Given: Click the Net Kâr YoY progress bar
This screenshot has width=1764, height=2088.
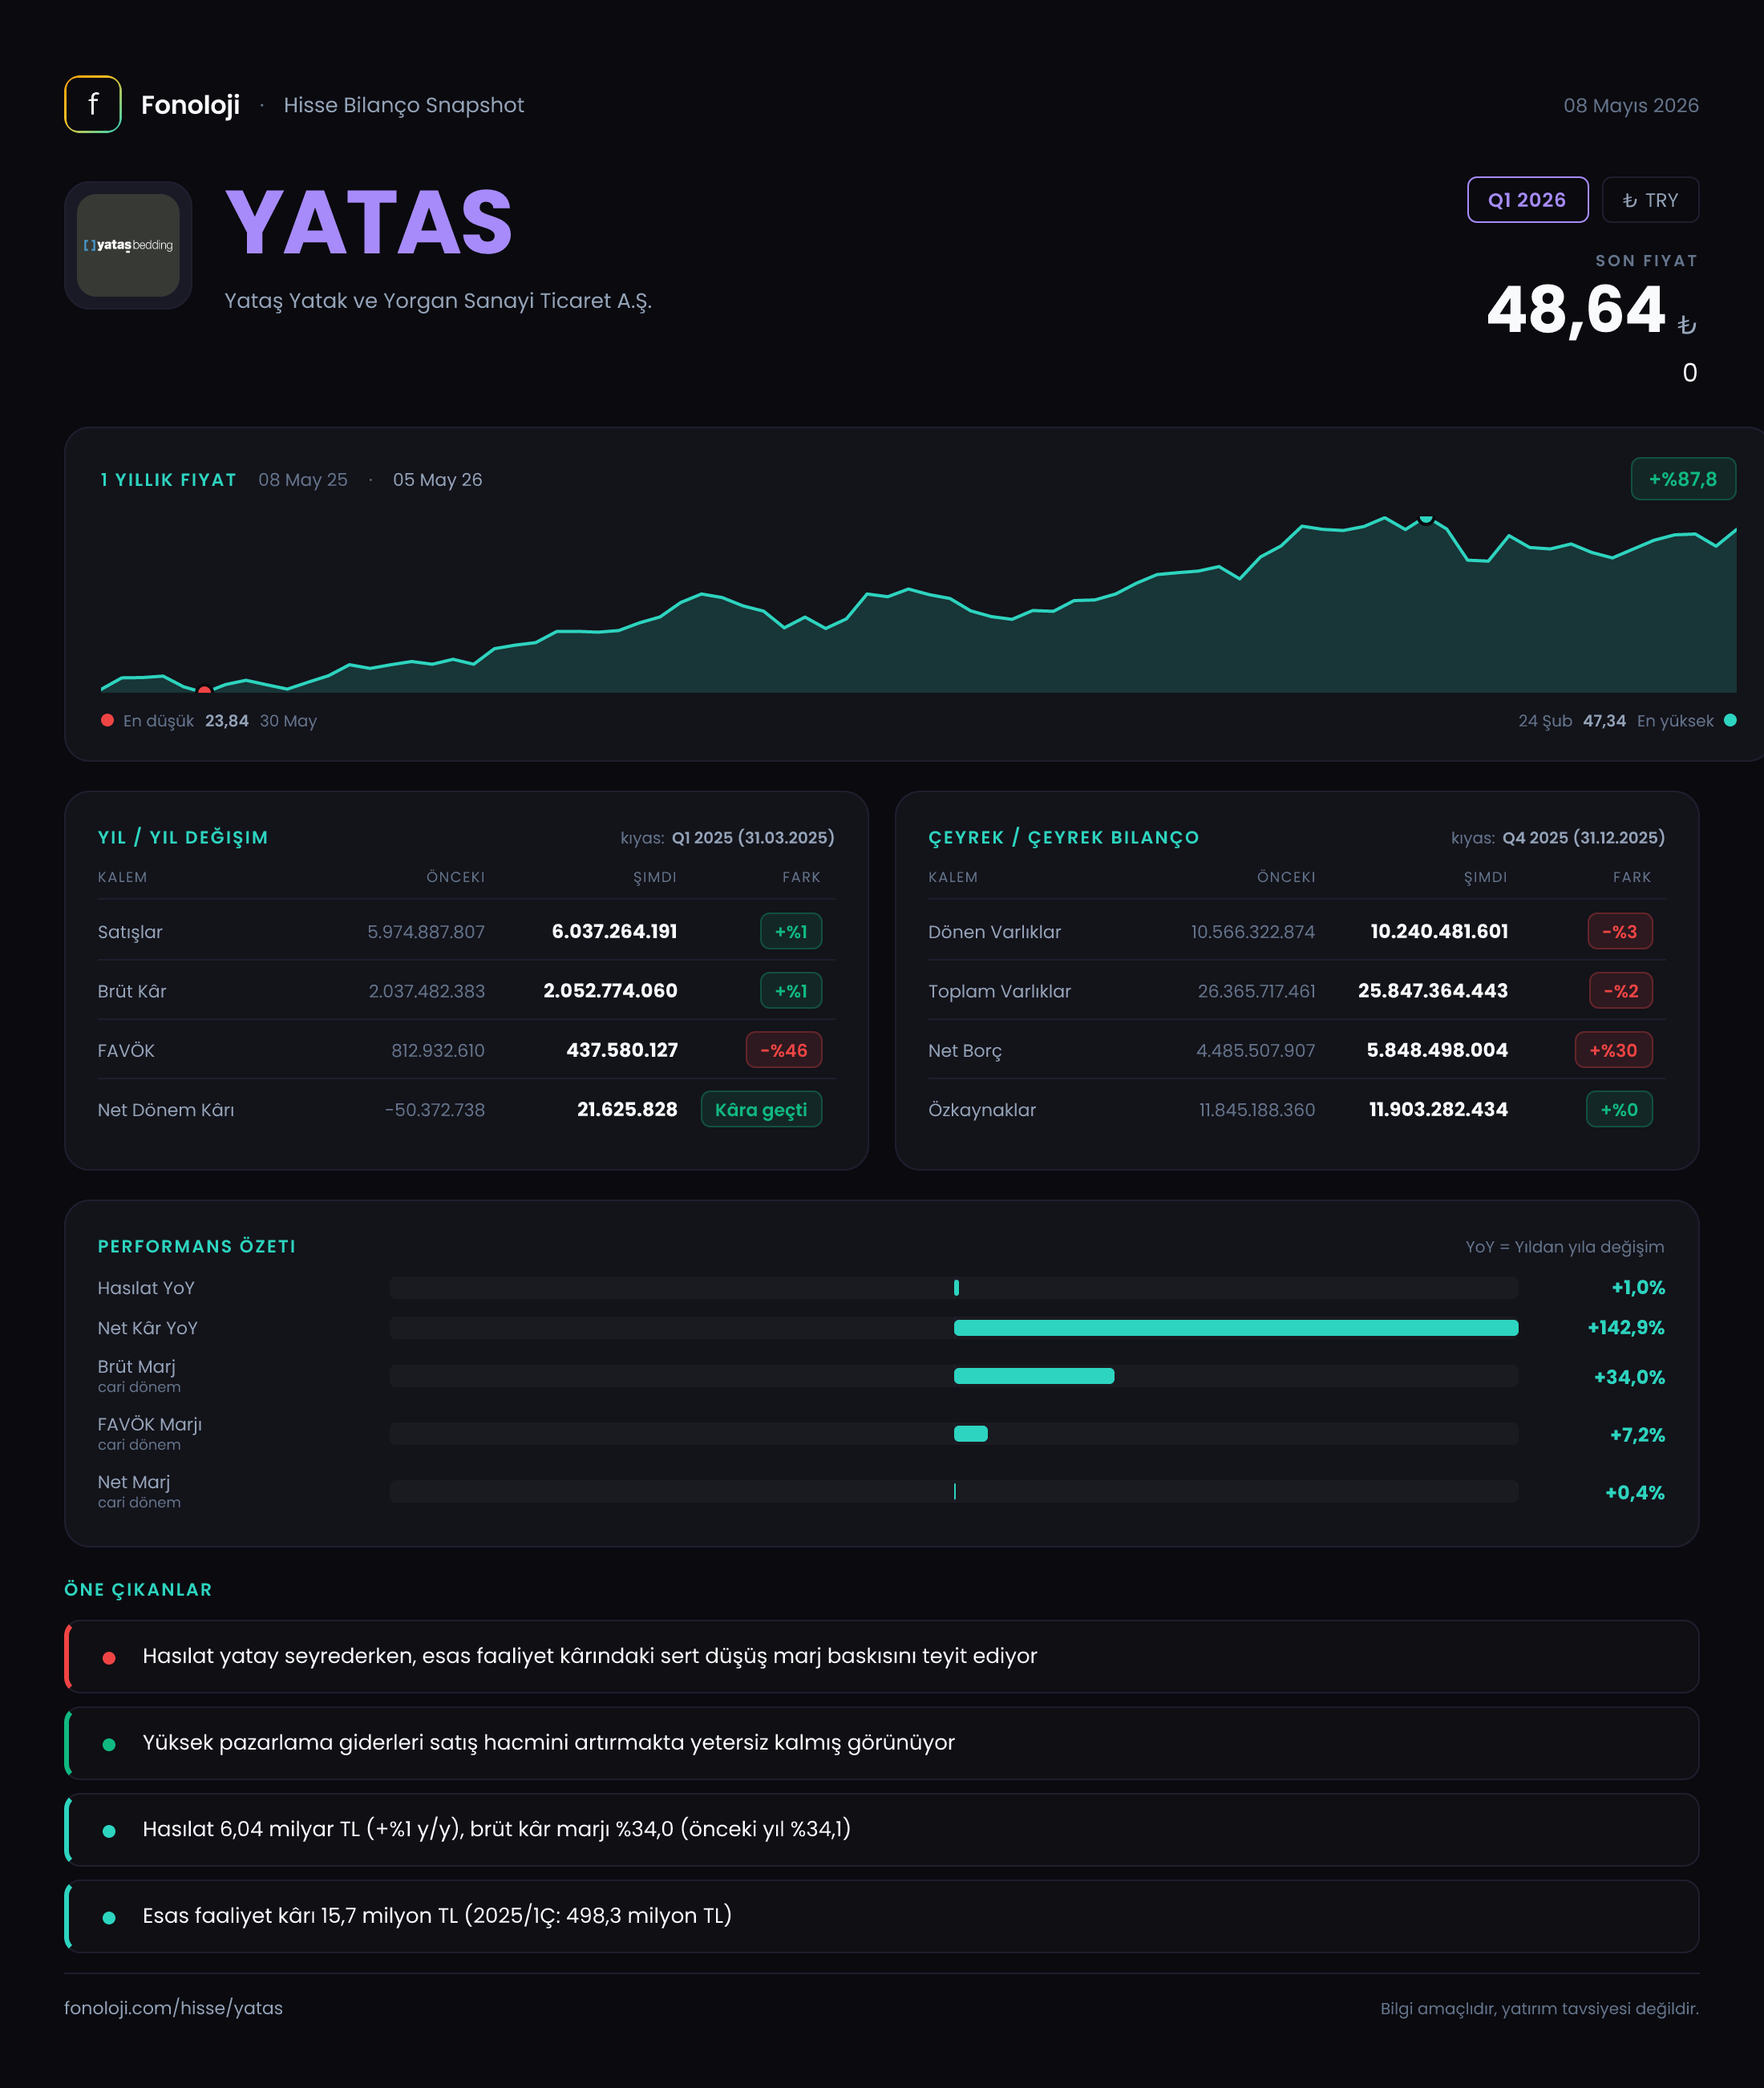Looking at the screenshot, I should (x=954, y=1328).
